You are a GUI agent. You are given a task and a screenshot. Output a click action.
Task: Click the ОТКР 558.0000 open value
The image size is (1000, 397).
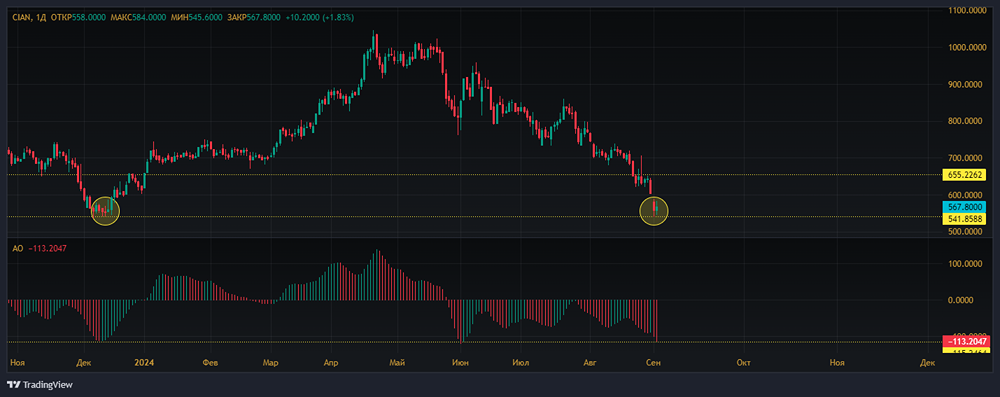pos(79,17)
